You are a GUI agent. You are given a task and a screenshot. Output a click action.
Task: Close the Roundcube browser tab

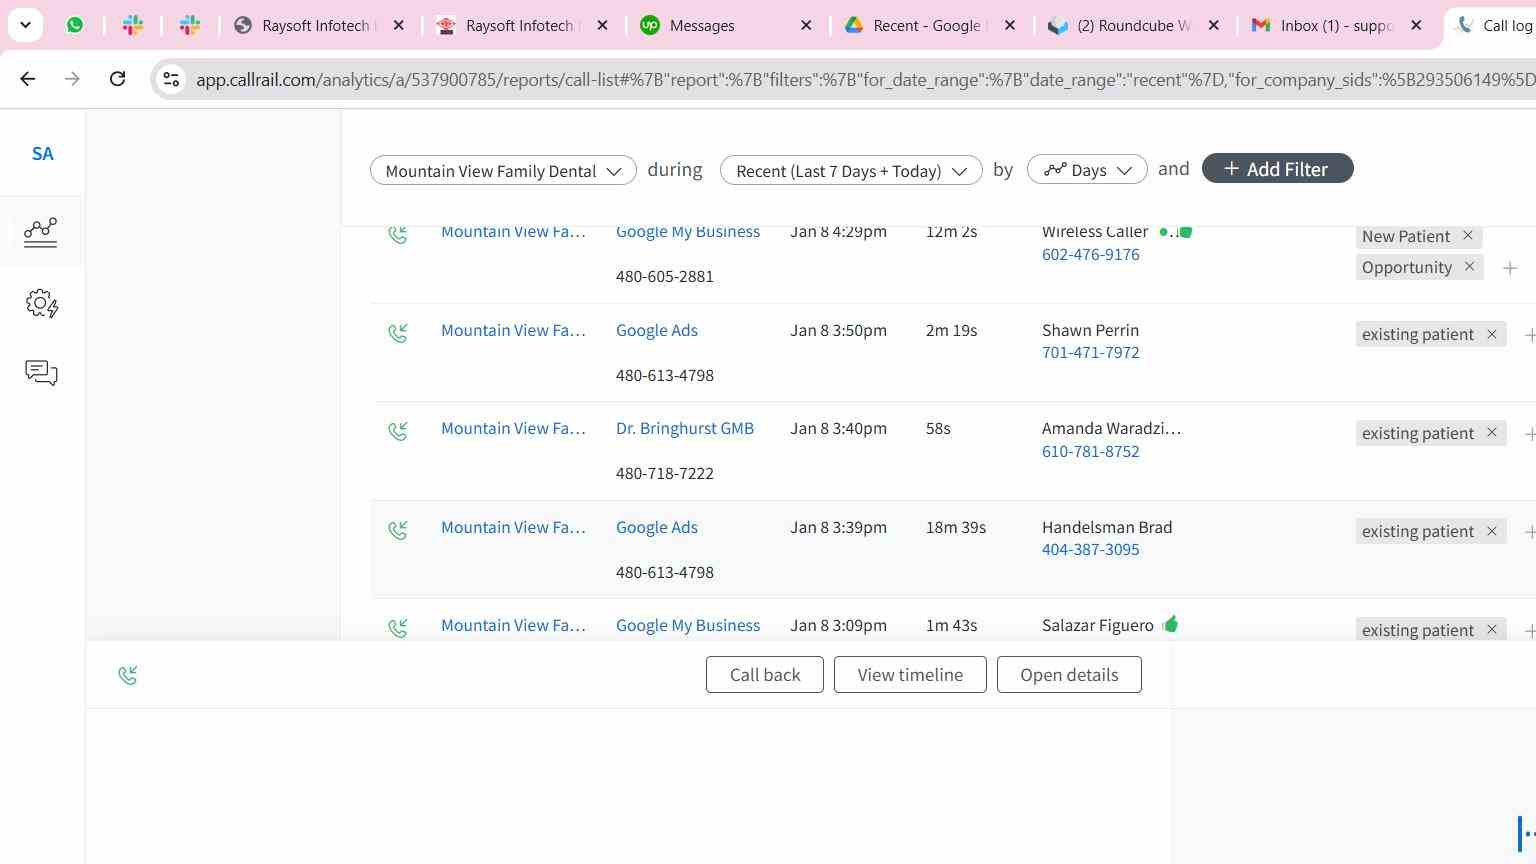[x=1213, y=25]
